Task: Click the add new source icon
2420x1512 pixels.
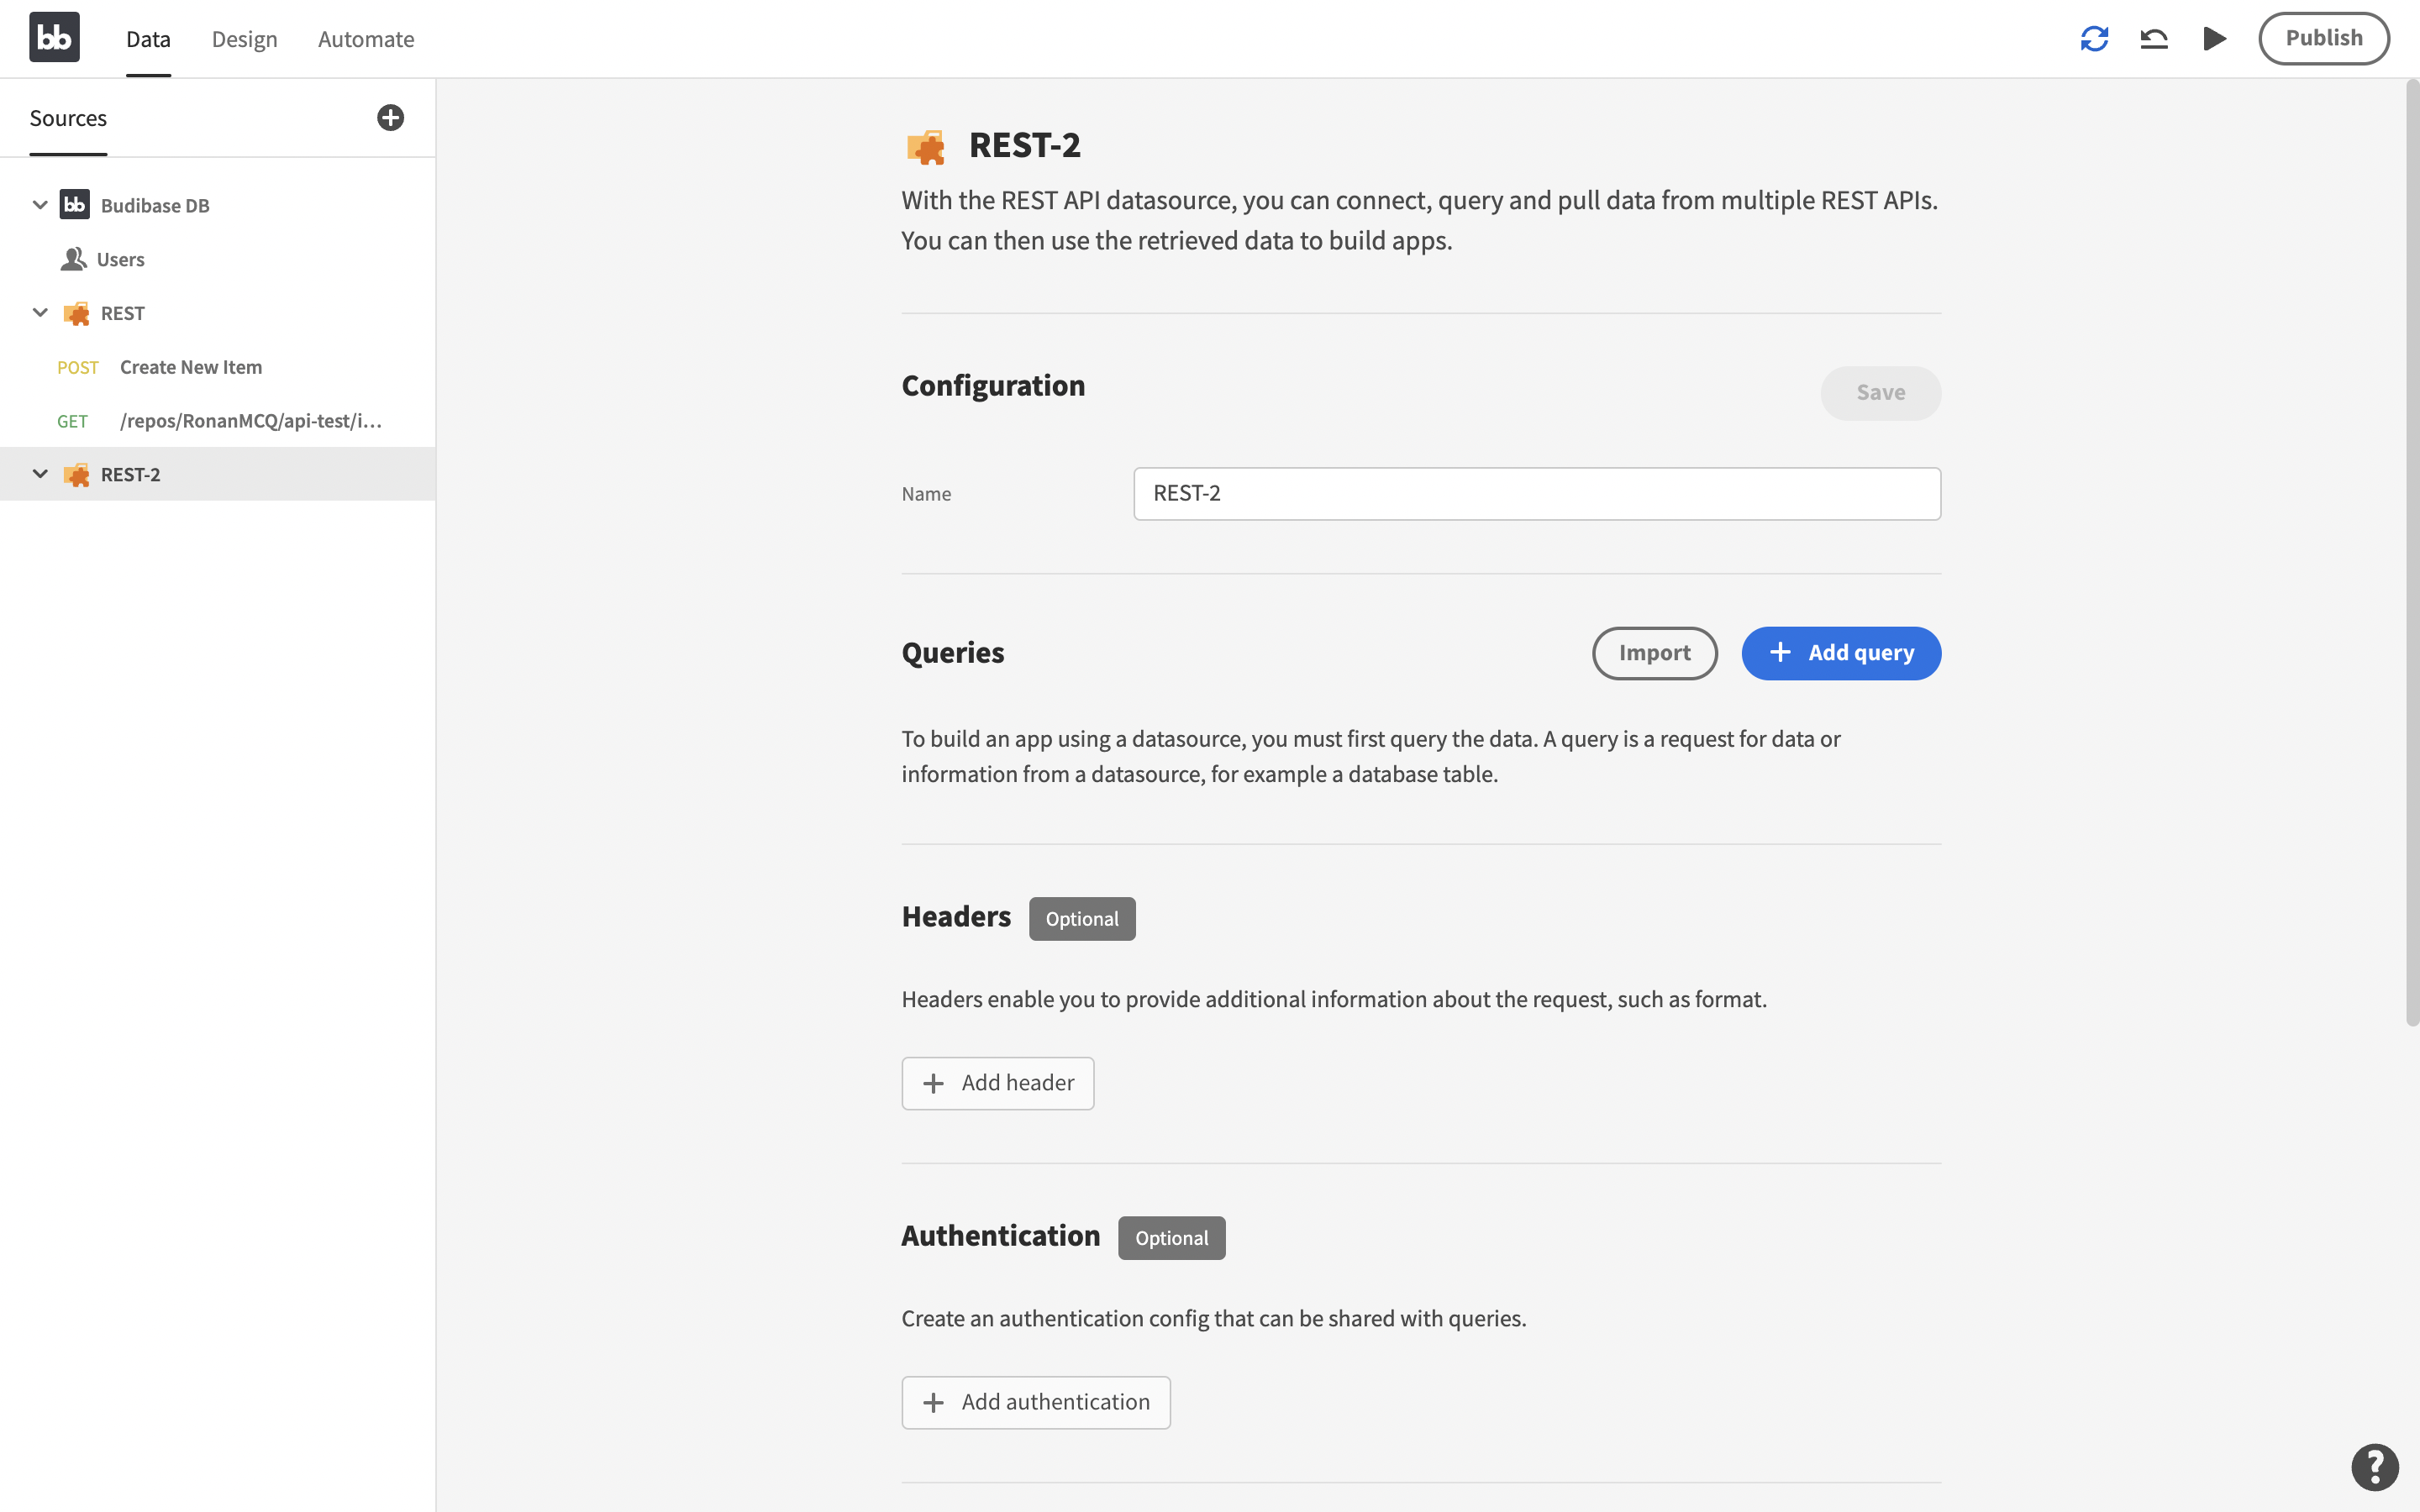Action: 388,117
